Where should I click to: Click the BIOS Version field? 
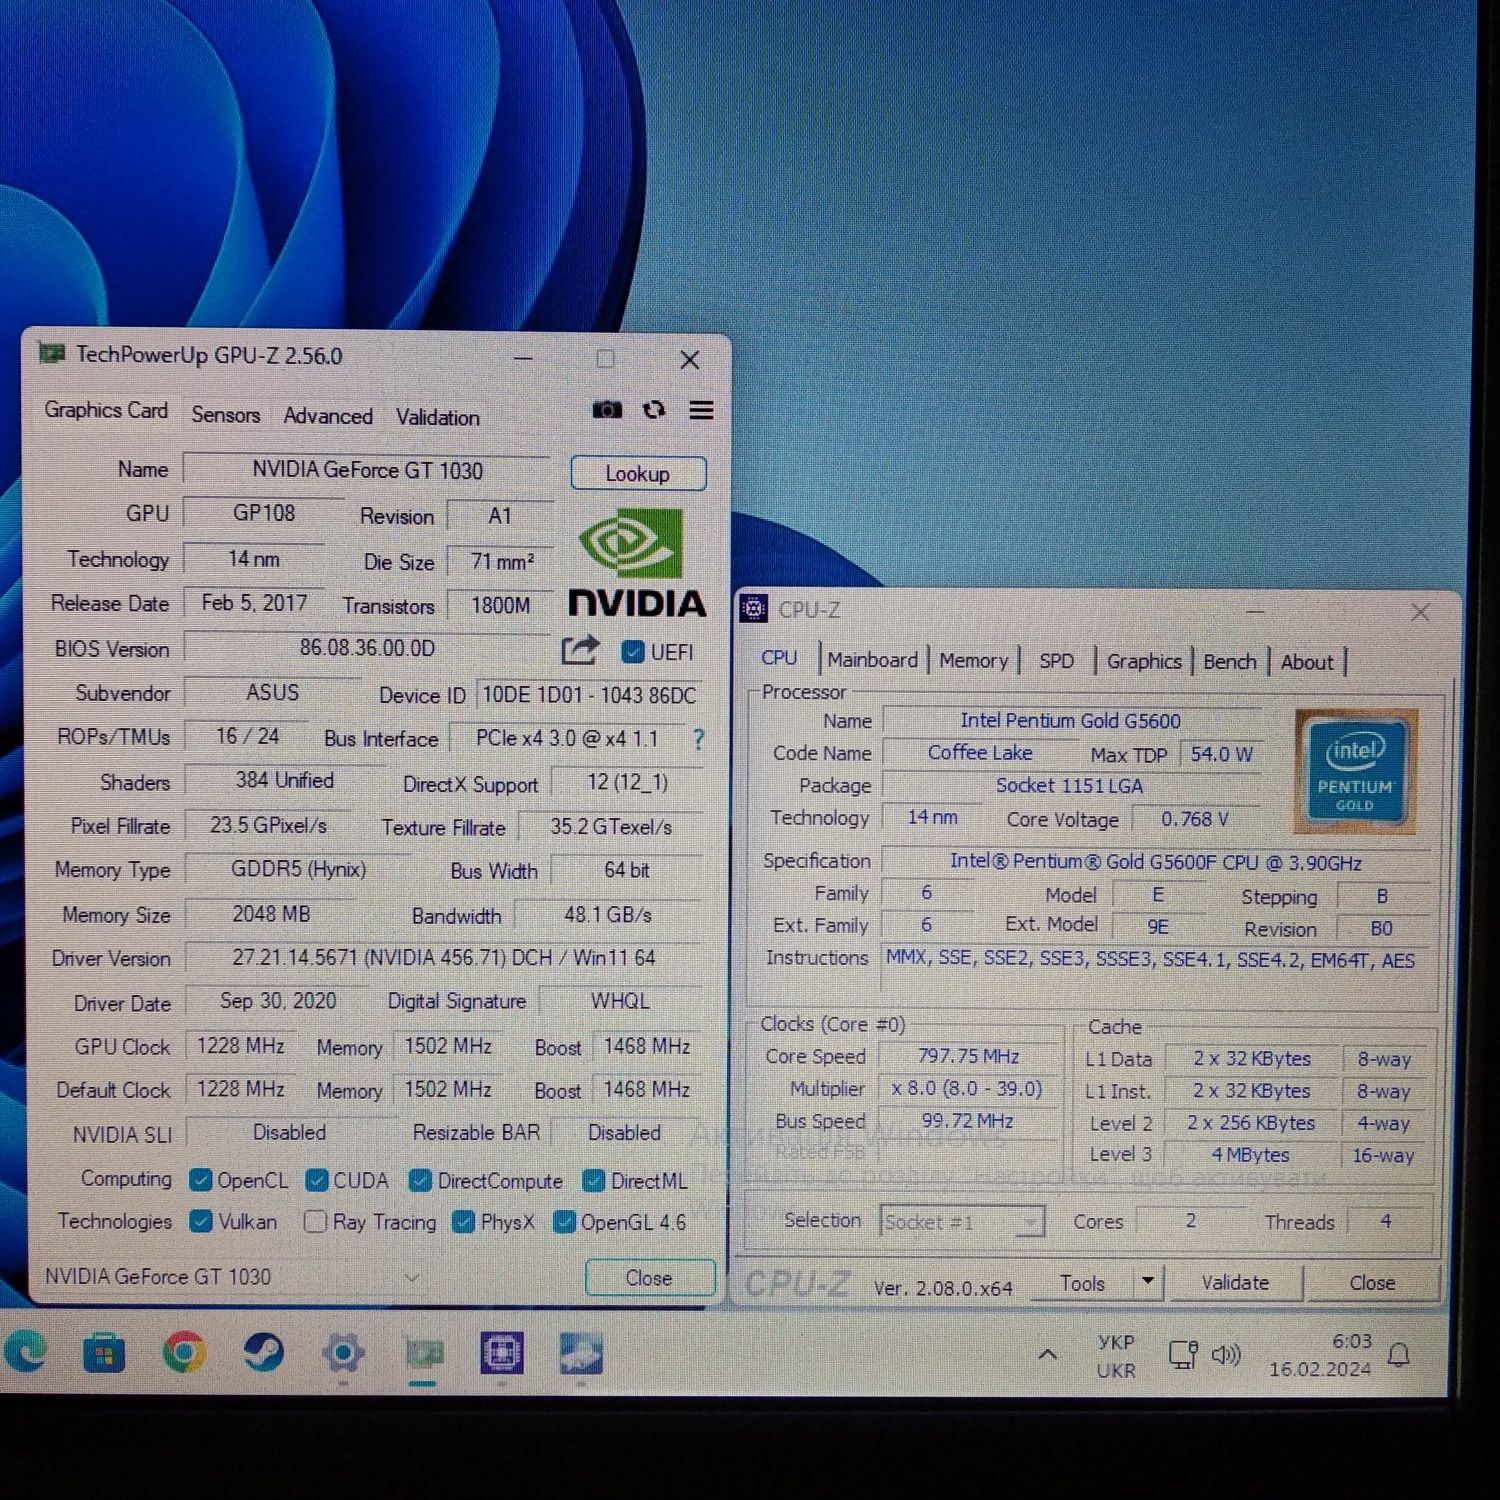367,648
